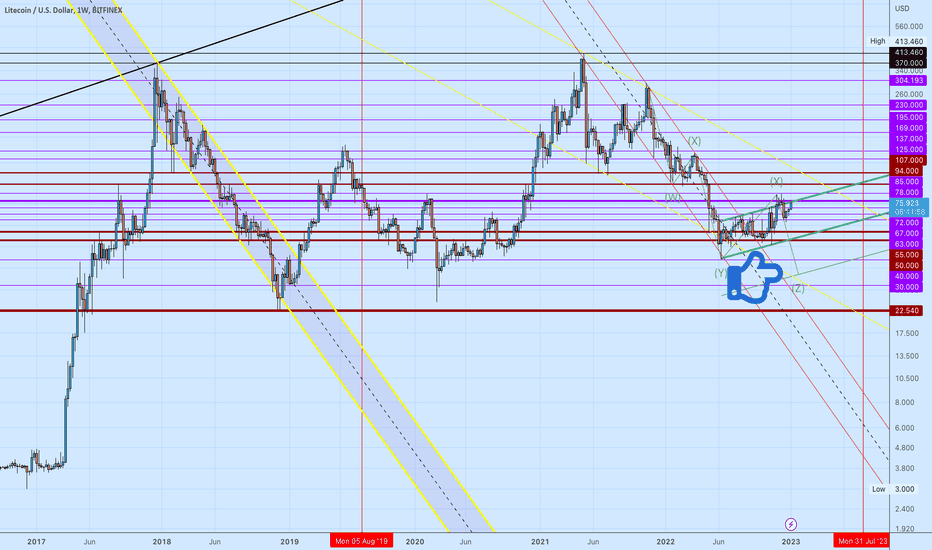Screen dimensions: 932x550
Task: Click the 8.000 axis value
Action: [905, 403]
